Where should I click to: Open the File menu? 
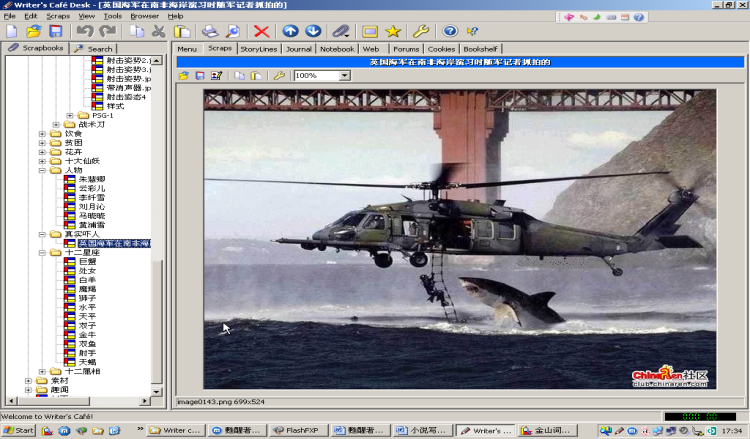pyautogui.click(x=10, y=16)
